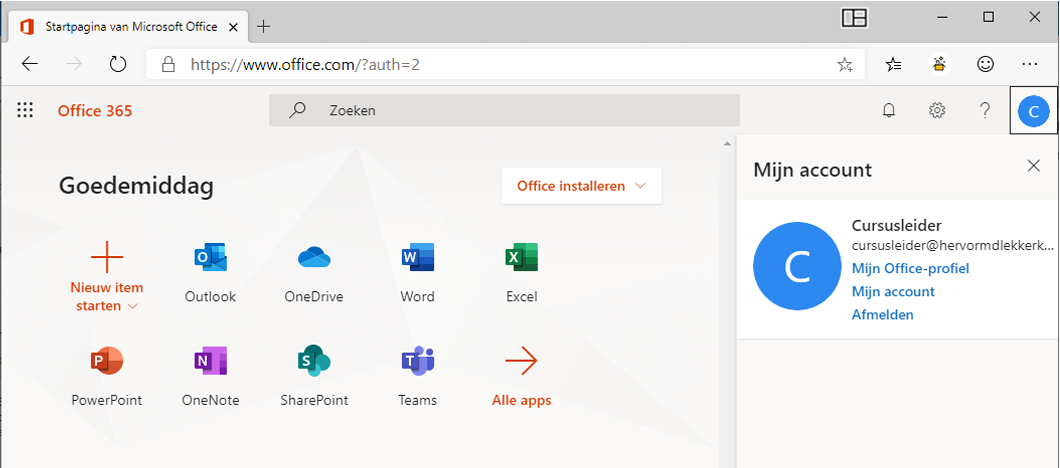The image size is (1060, 468).
Task: Select the Startpagina van Microsoft Office tab
Action: tap(128, 27)
